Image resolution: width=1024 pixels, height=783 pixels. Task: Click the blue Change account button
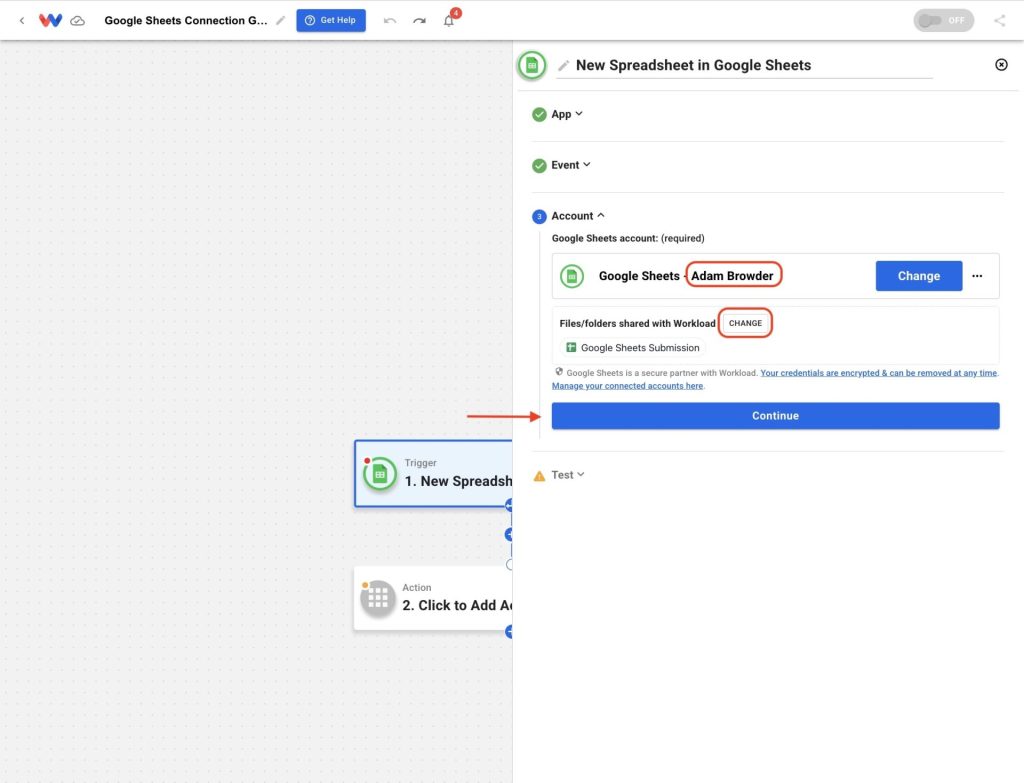tap(919, 276)
